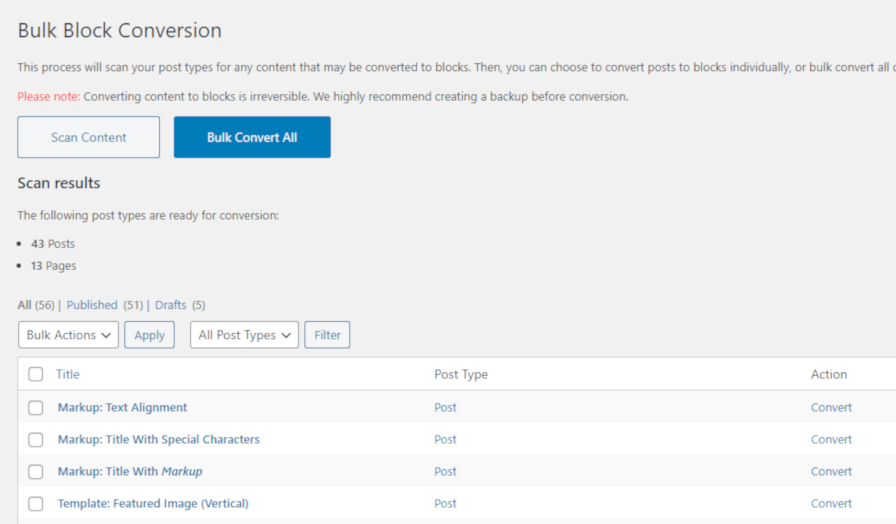Screen dimensions: 896x524
Task: Open Markup: Title With Special Characters post
Action: (158, 440)
